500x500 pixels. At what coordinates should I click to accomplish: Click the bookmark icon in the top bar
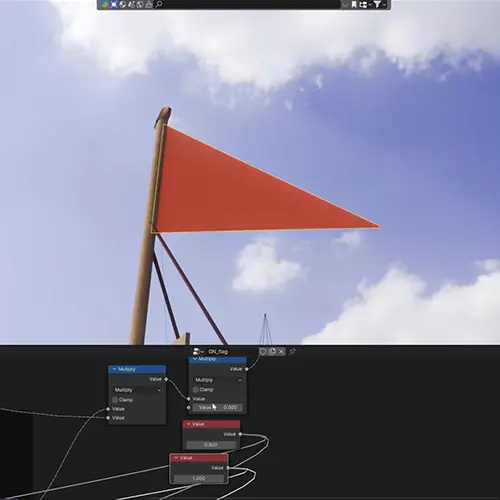[x=354, y=4]
